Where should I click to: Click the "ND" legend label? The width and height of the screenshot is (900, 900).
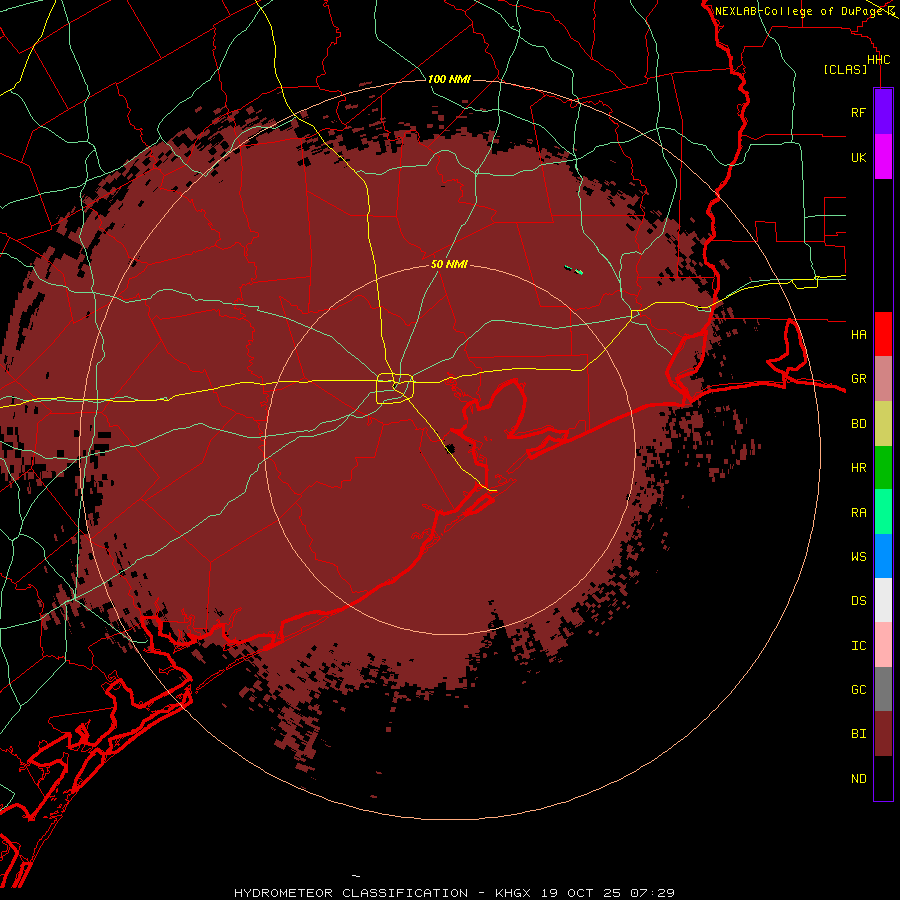[858, 779]
